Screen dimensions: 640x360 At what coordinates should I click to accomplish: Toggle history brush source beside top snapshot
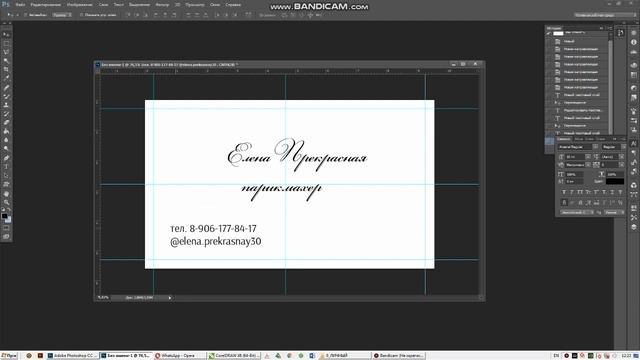[549, 33]
